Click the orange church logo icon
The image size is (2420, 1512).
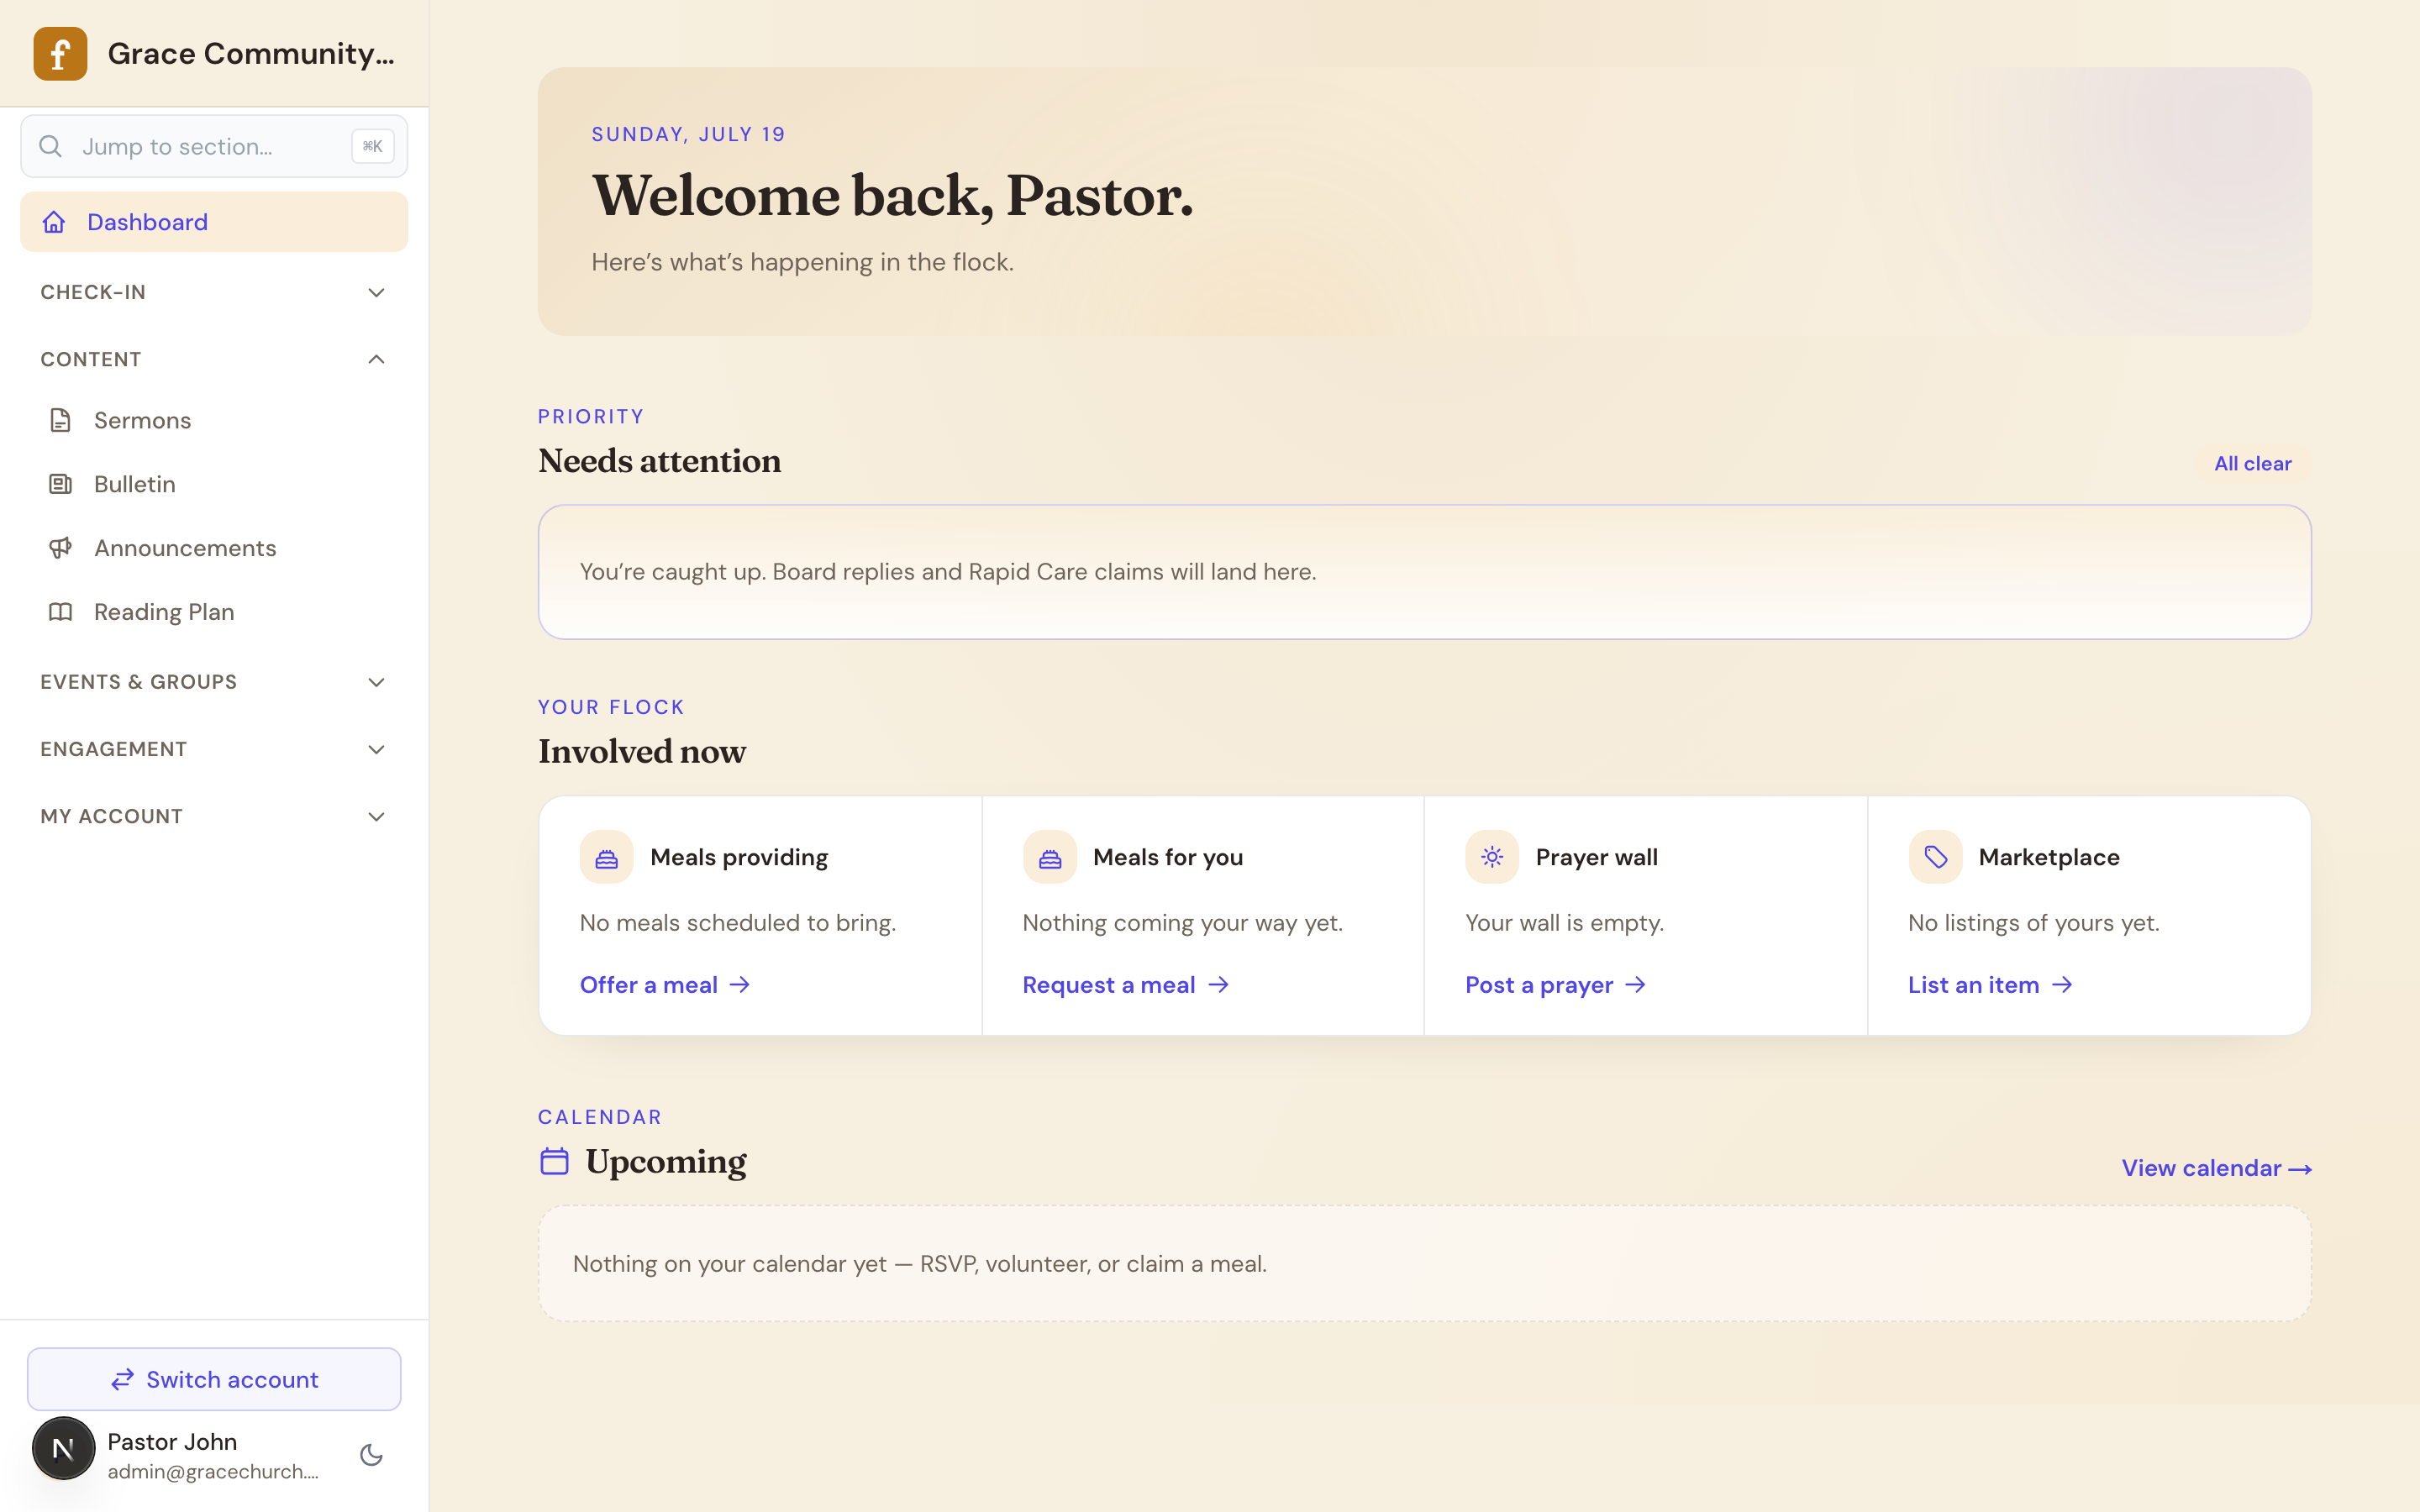60,54
